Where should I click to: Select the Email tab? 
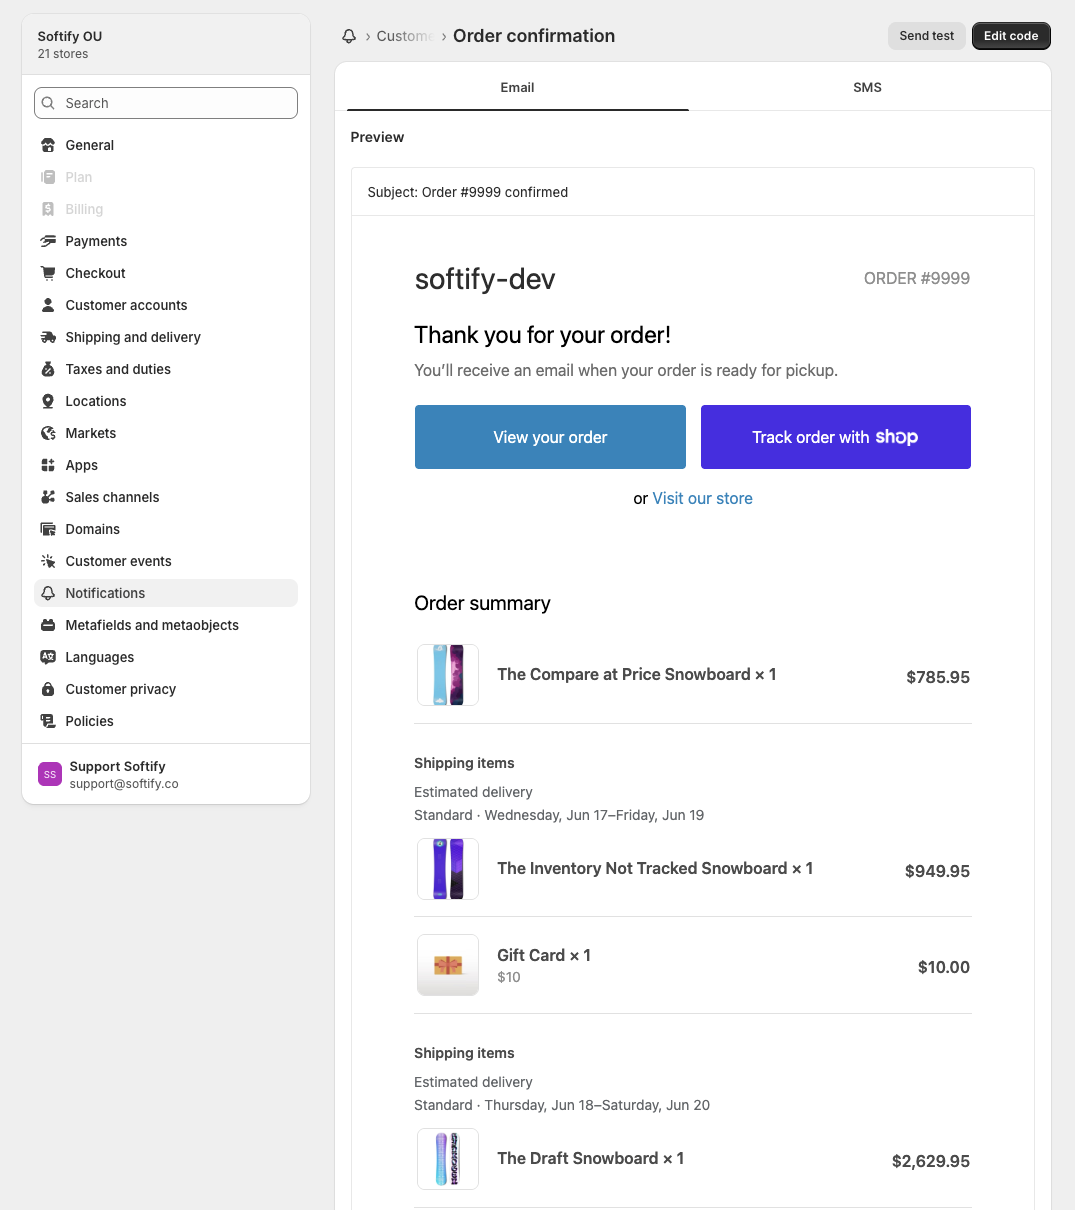[x=517, y=87]
